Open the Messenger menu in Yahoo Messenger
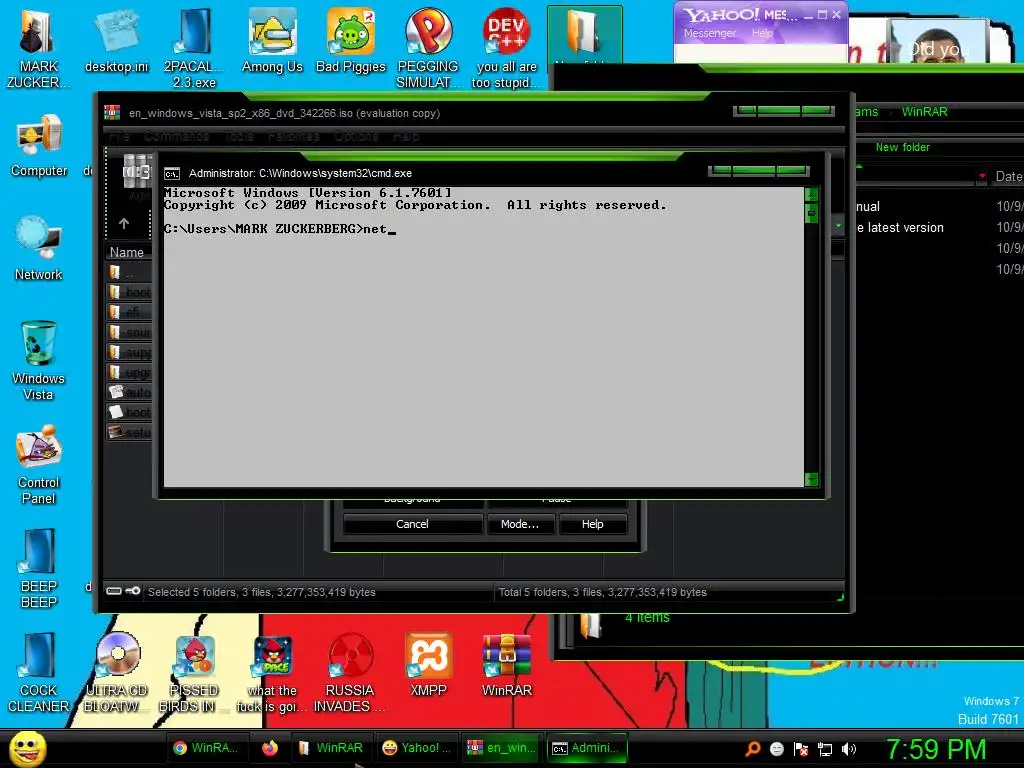The height and width of the screenshot is (768, 1024). (709, 33)
